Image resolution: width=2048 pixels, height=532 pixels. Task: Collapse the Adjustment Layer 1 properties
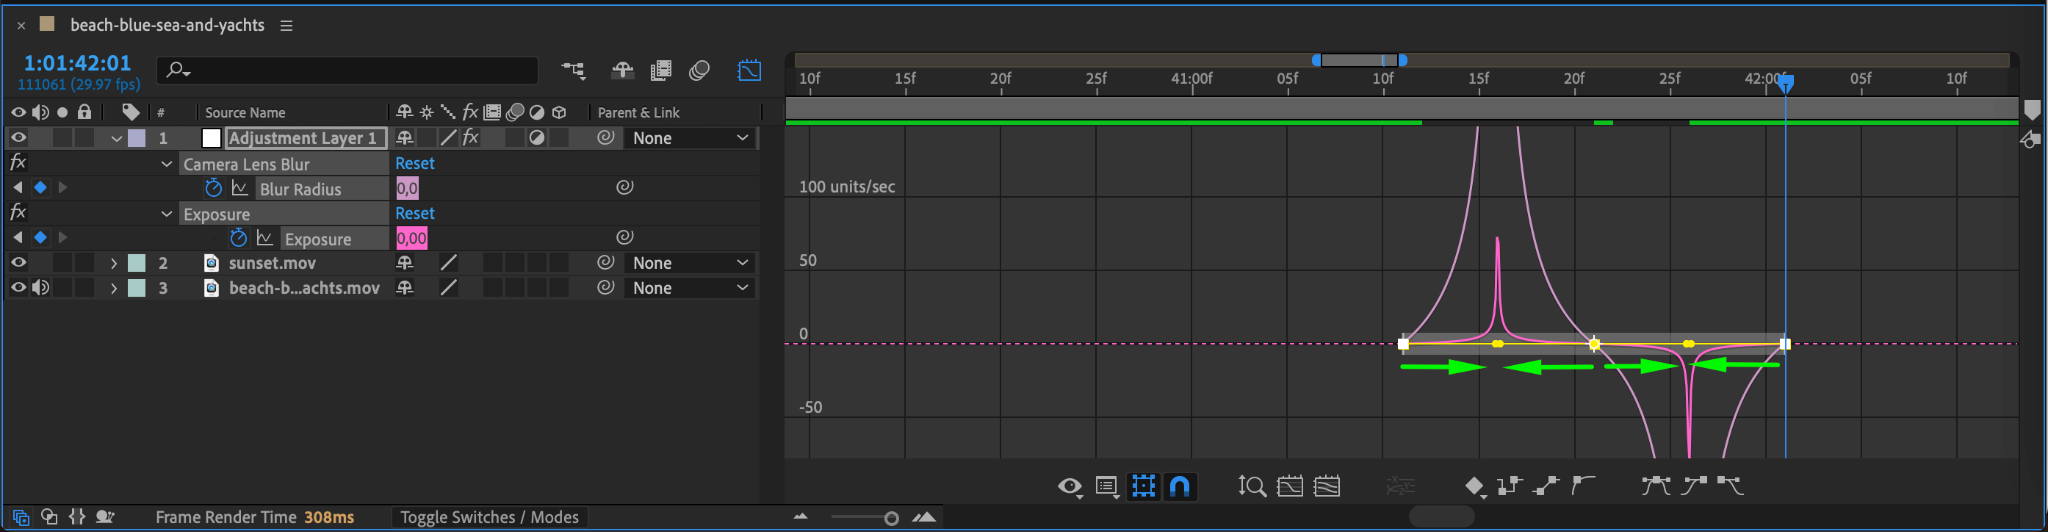(x=117, y=138)
